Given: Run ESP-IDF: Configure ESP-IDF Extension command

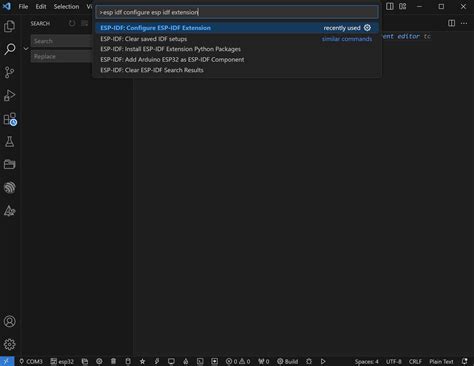Looking at the screenshot, I should pyautogui.click(x=237, y=28).
